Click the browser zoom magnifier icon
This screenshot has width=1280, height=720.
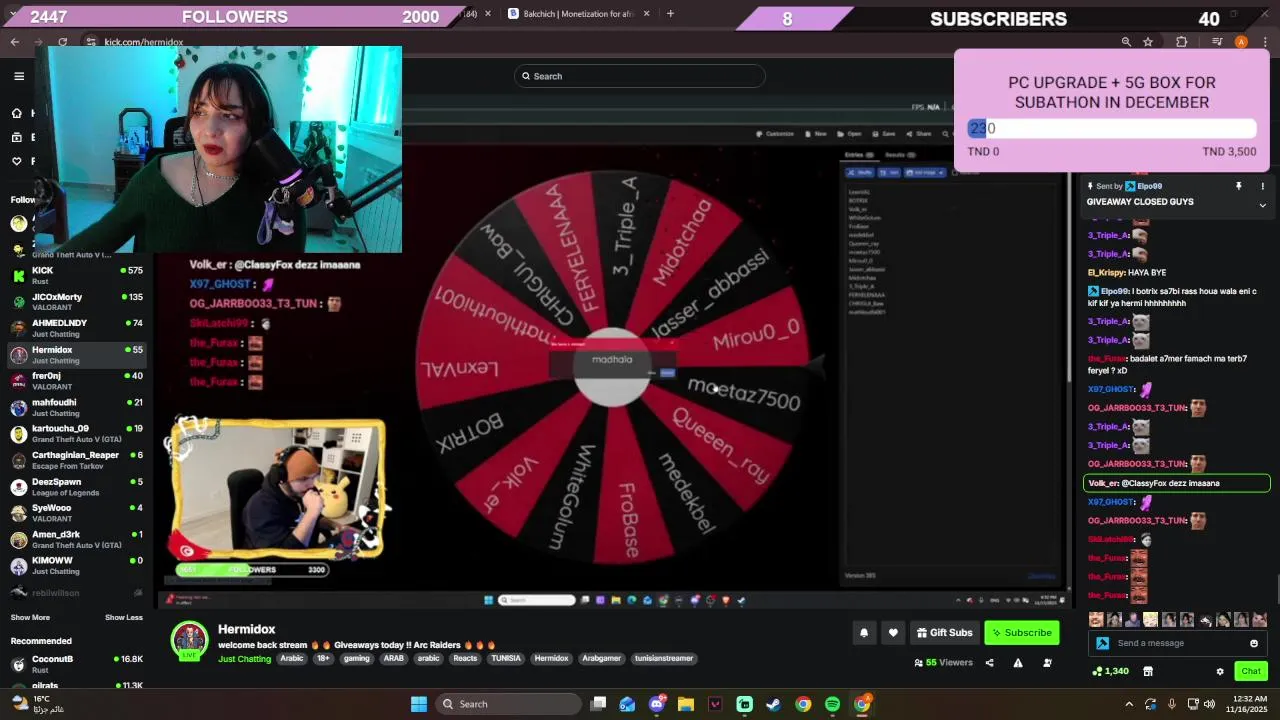tap(1126, 42)
